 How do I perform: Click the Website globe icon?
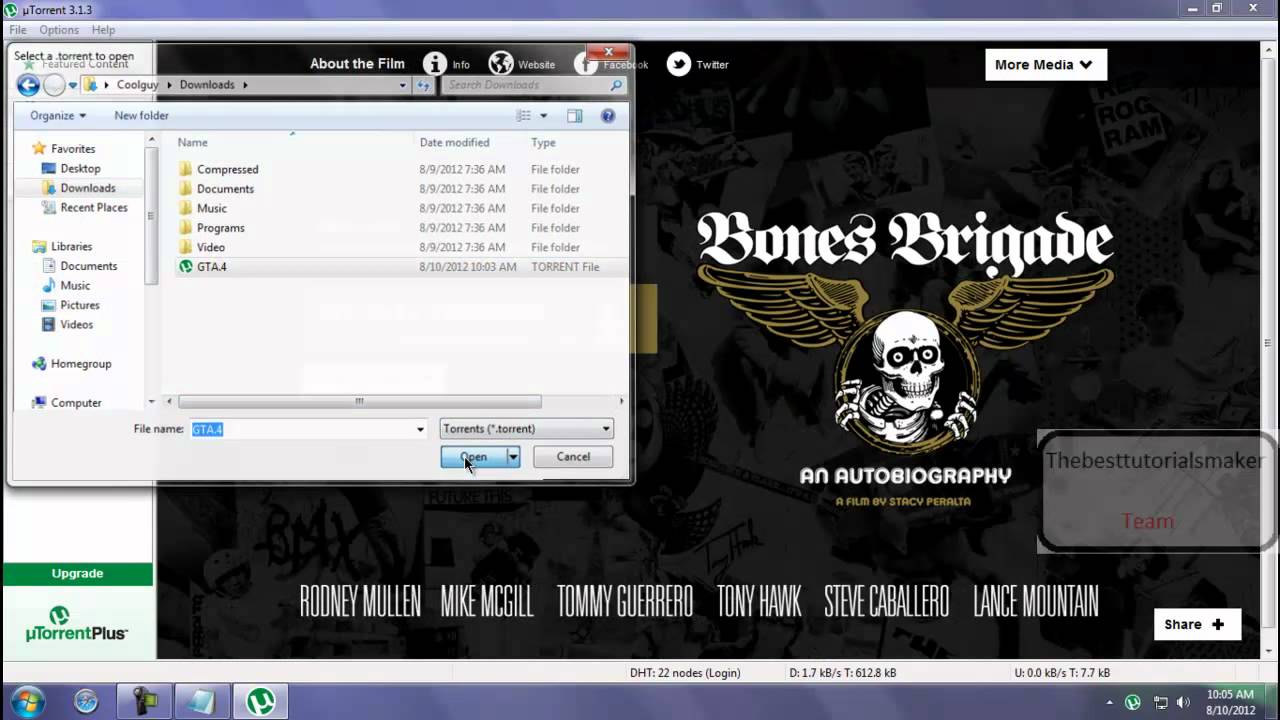pyautogui.click(x=501, y=64)
